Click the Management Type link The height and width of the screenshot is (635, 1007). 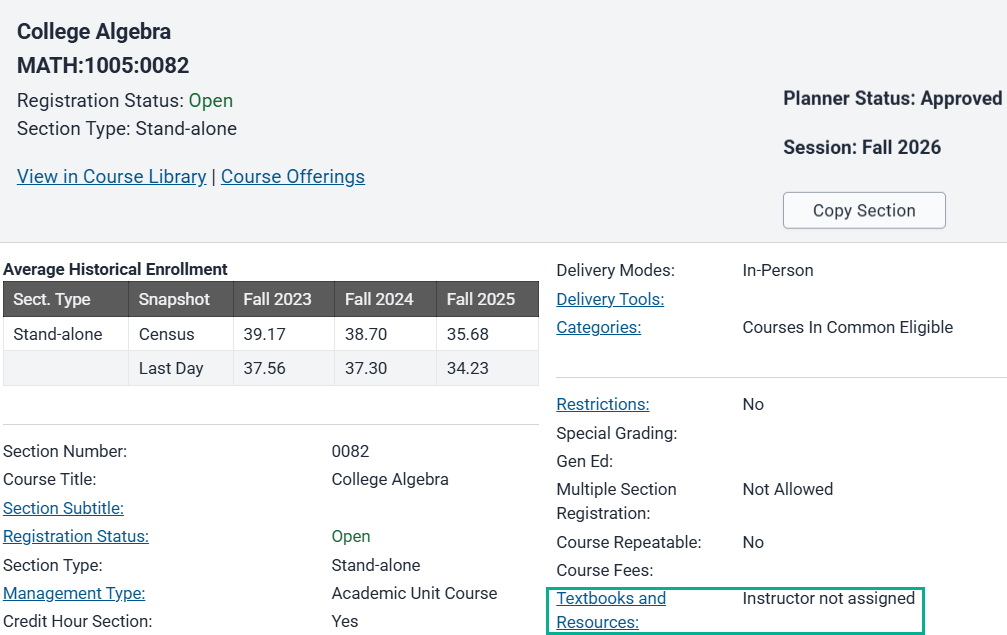(x=74, y=593)
